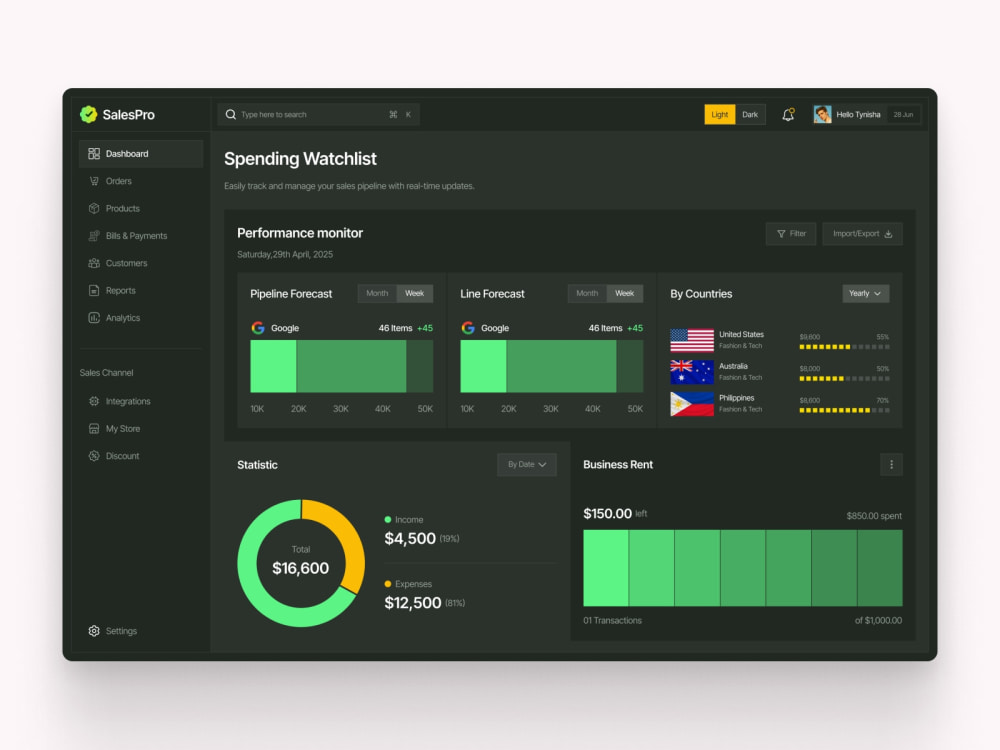Viewport: 1000px width, 750px height.
Task: Click the download arrow icon in Import/Export
Action: point(888,234)
